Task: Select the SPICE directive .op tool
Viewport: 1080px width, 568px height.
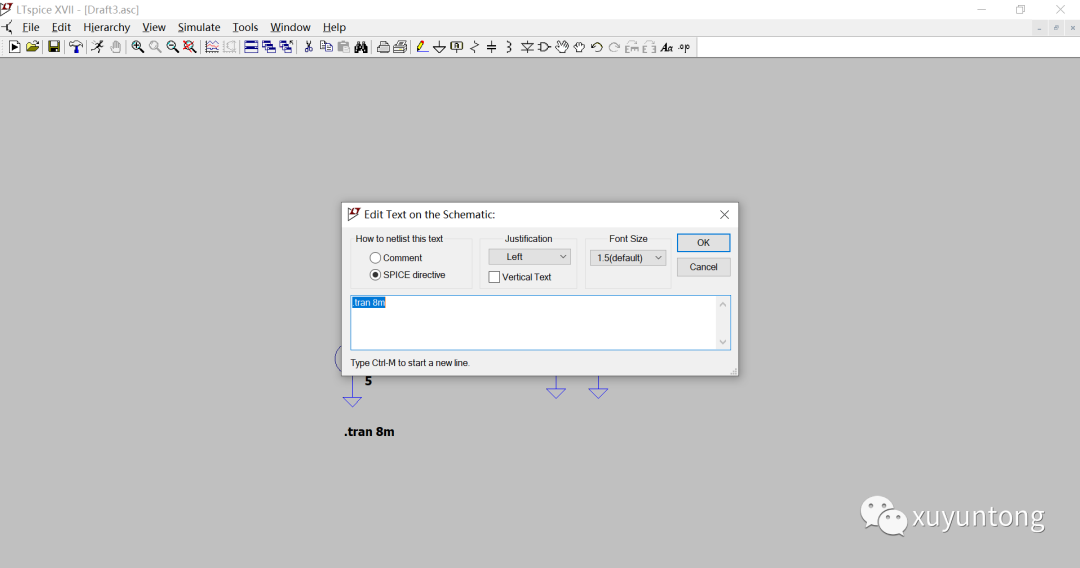Action: pyautogui.click(x=684, y=47)
